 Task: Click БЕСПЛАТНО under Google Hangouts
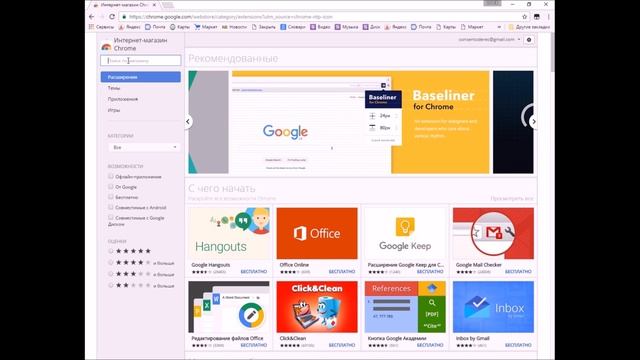point(253,271)
